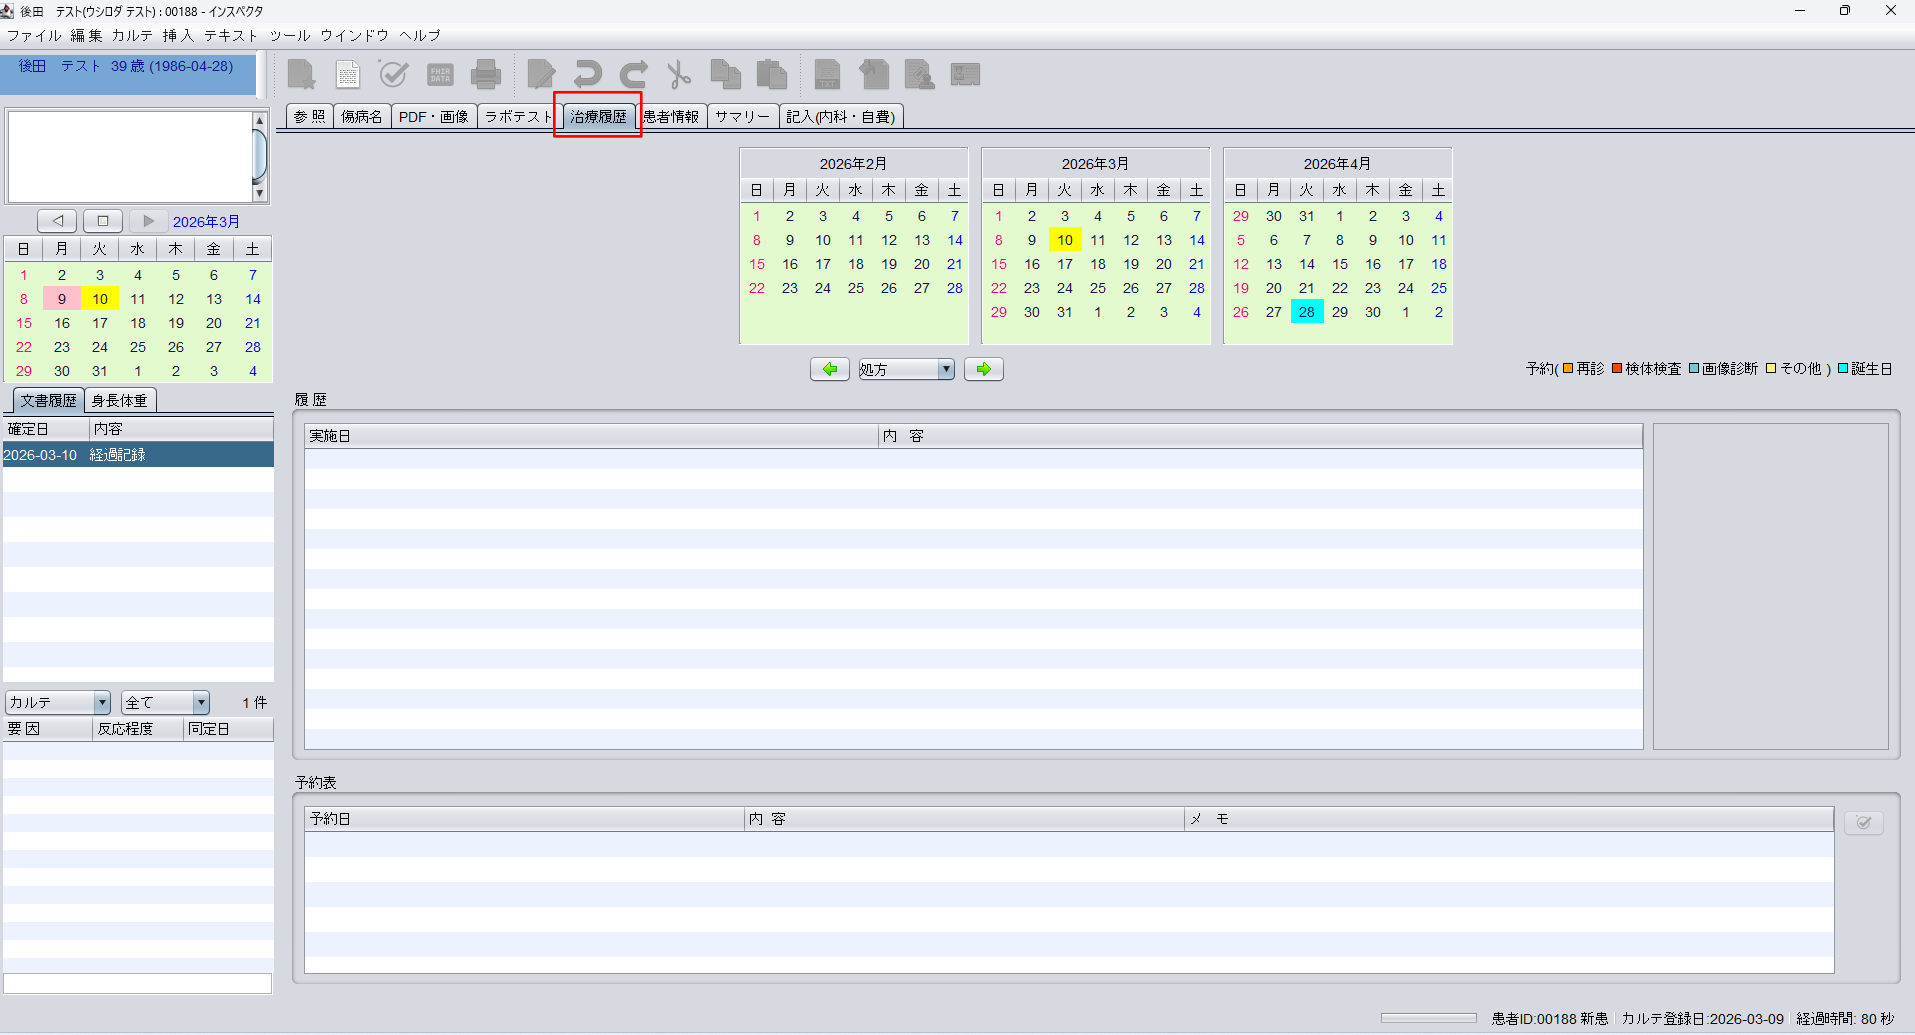Open the カルテ menu in menu bar
The height and width of the screenshot is (1035, 1915).
pos(132,35)
